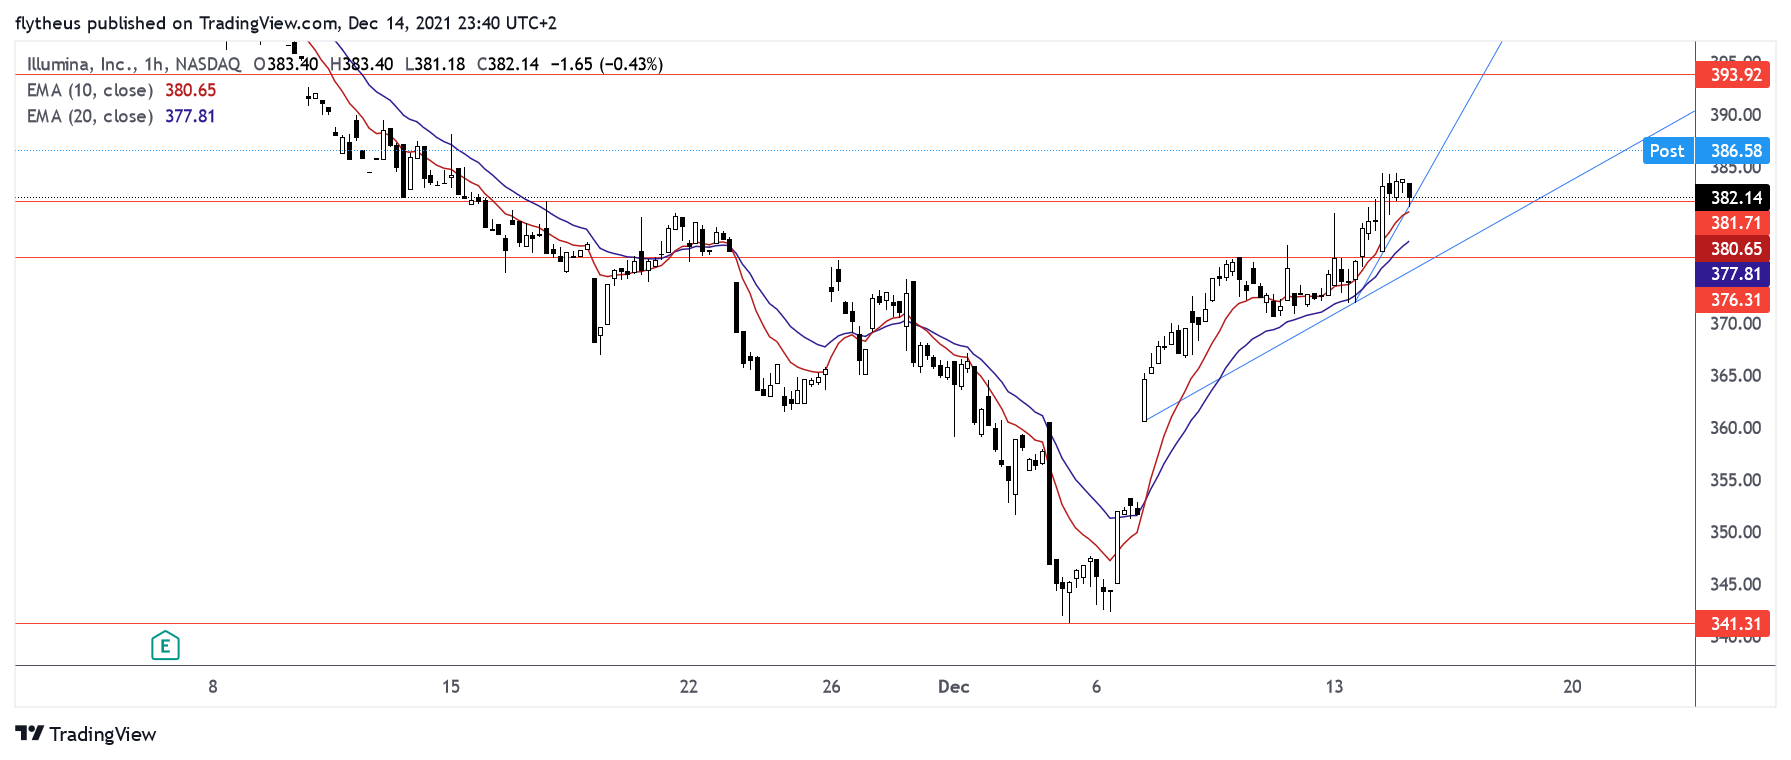Select the 386.58 post-market price tag
Image resolution: width=1791 pixels, height=760 pixels.
[x=1733, y=151]
